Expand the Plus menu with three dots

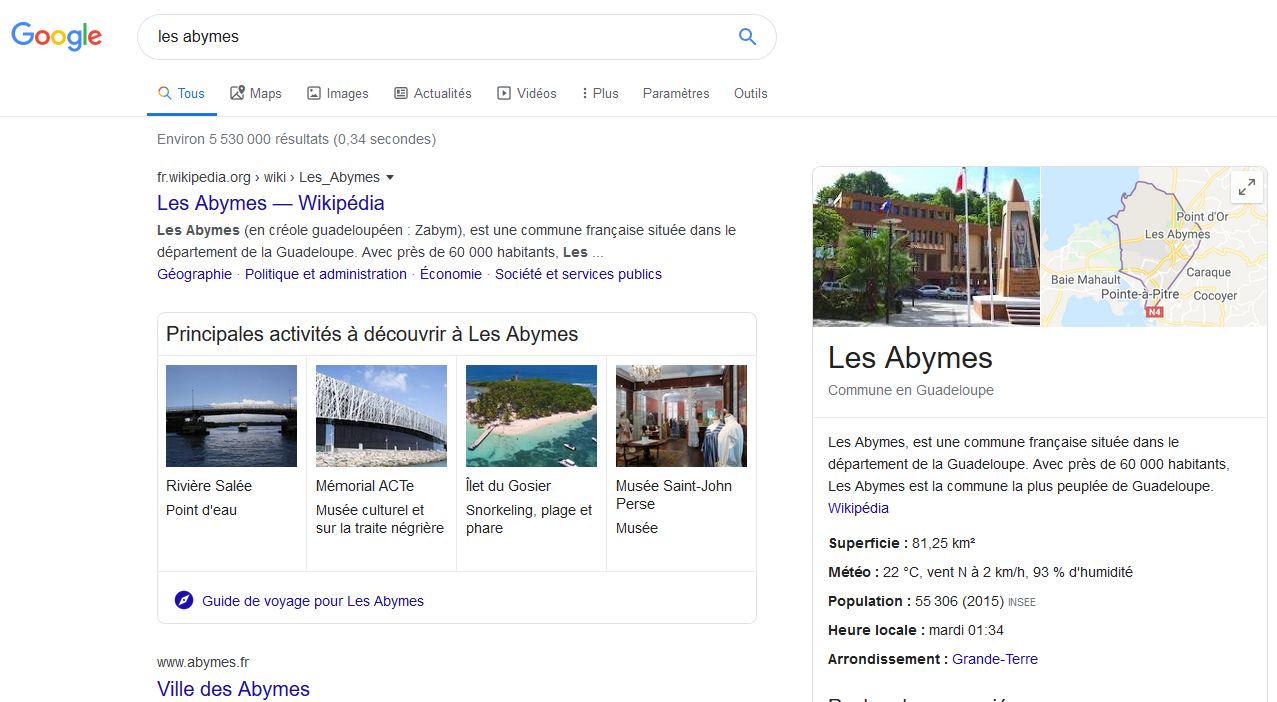click(x=600, y=93)
